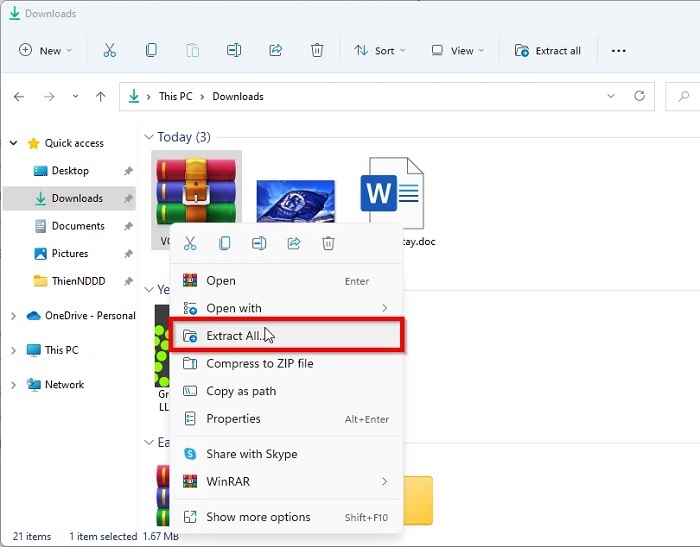
Task: Go up one folder with the up arrow
Action: point(100,97)
